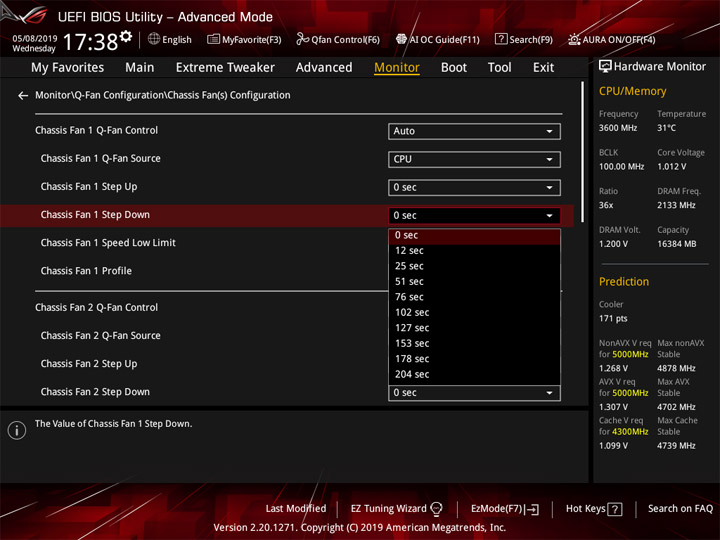The width and height of the screenshot is (720, 540).
Task: Click the info icon beside help text
Action: tap(17, 430)
